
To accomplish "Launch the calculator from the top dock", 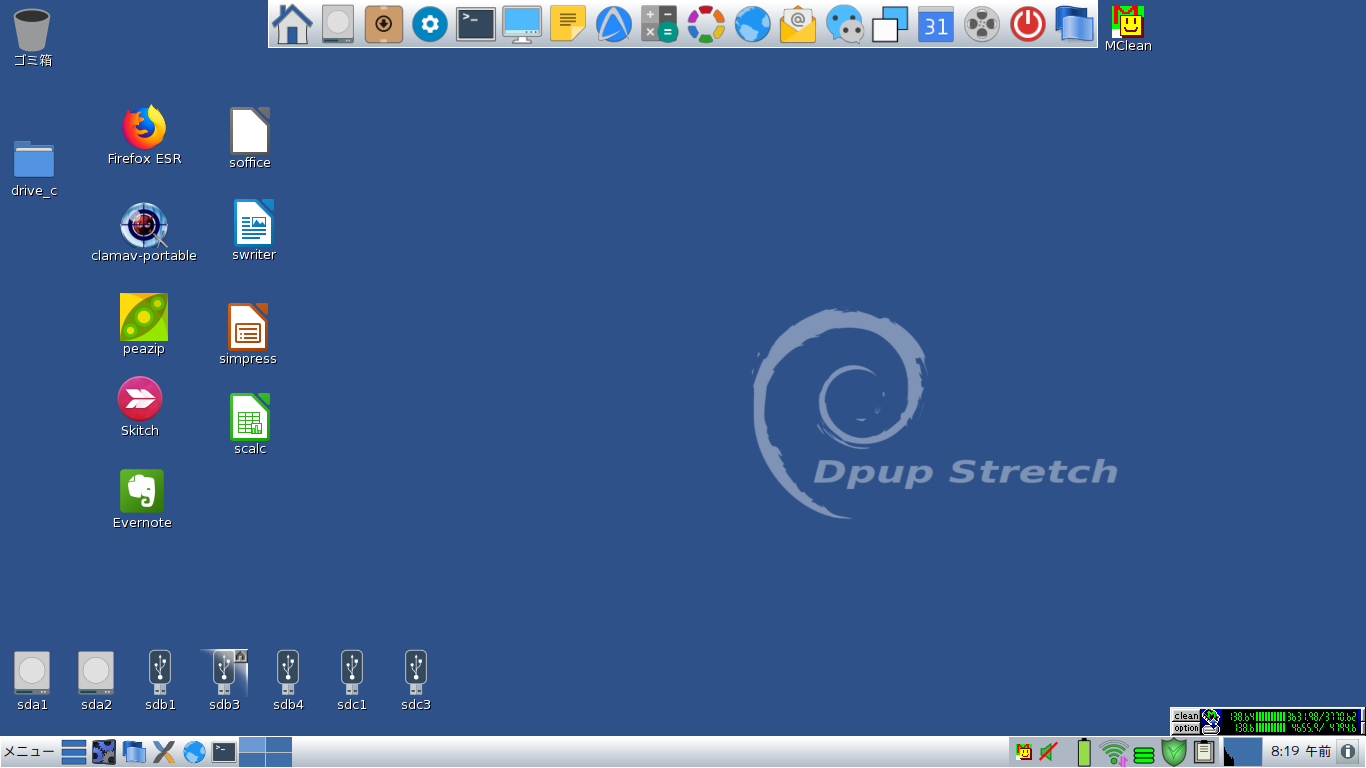I will 660,24.
